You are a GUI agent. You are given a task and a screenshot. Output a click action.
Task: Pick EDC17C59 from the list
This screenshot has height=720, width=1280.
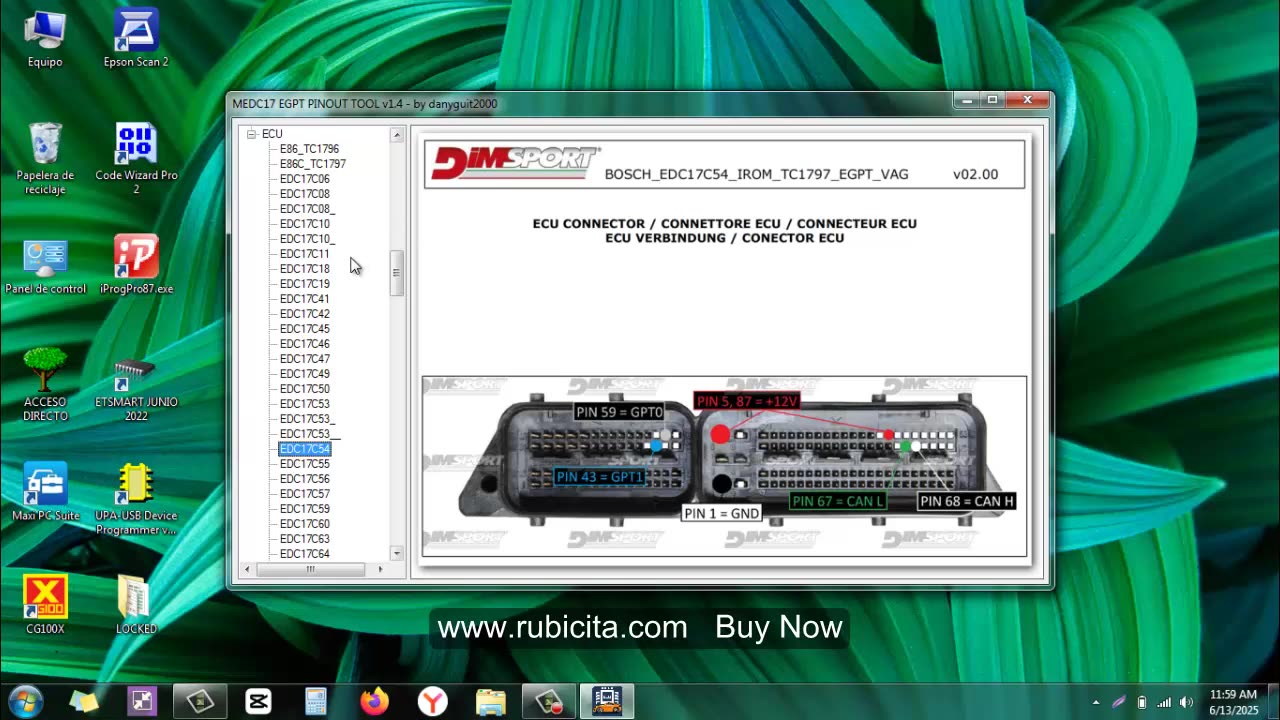pos(304,509)
